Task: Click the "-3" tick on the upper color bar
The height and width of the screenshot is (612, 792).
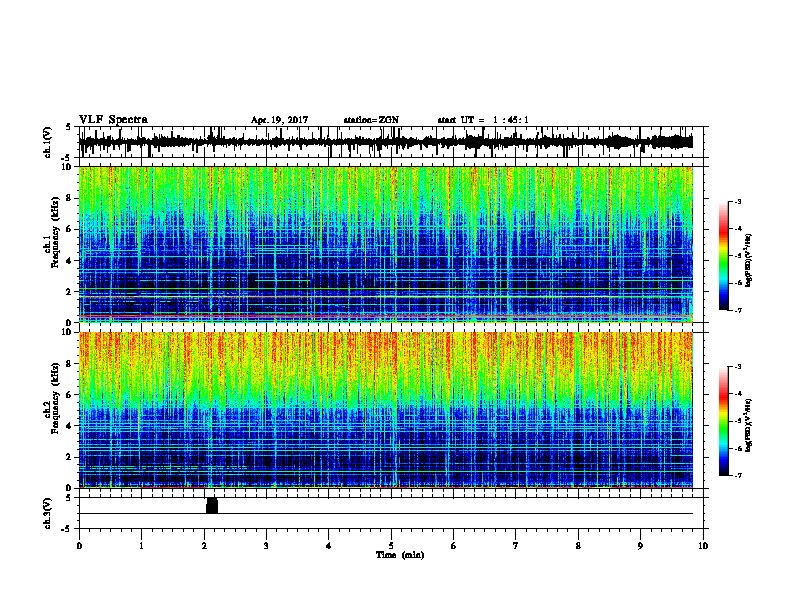Action: pyautogui.click(x=737, y=201)
